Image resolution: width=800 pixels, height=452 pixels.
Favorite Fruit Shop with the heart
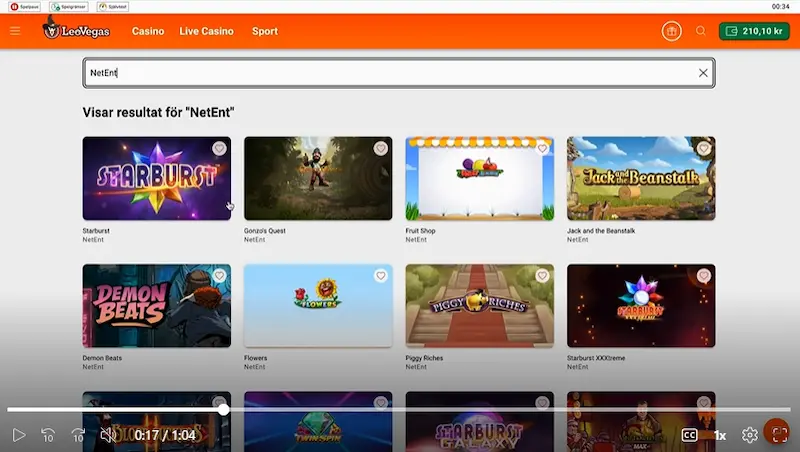point(542,148)
